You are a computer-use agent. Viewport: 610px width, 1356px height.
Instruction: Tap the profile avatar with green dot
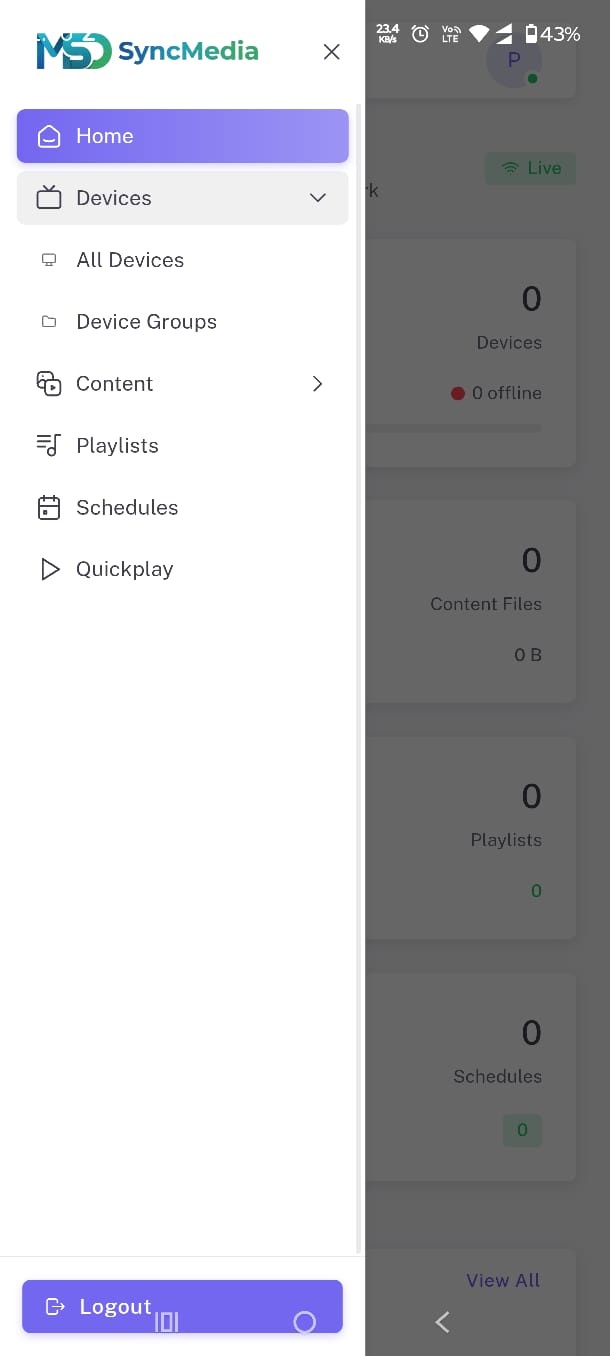pyautogui.click(x=513, y=59)
